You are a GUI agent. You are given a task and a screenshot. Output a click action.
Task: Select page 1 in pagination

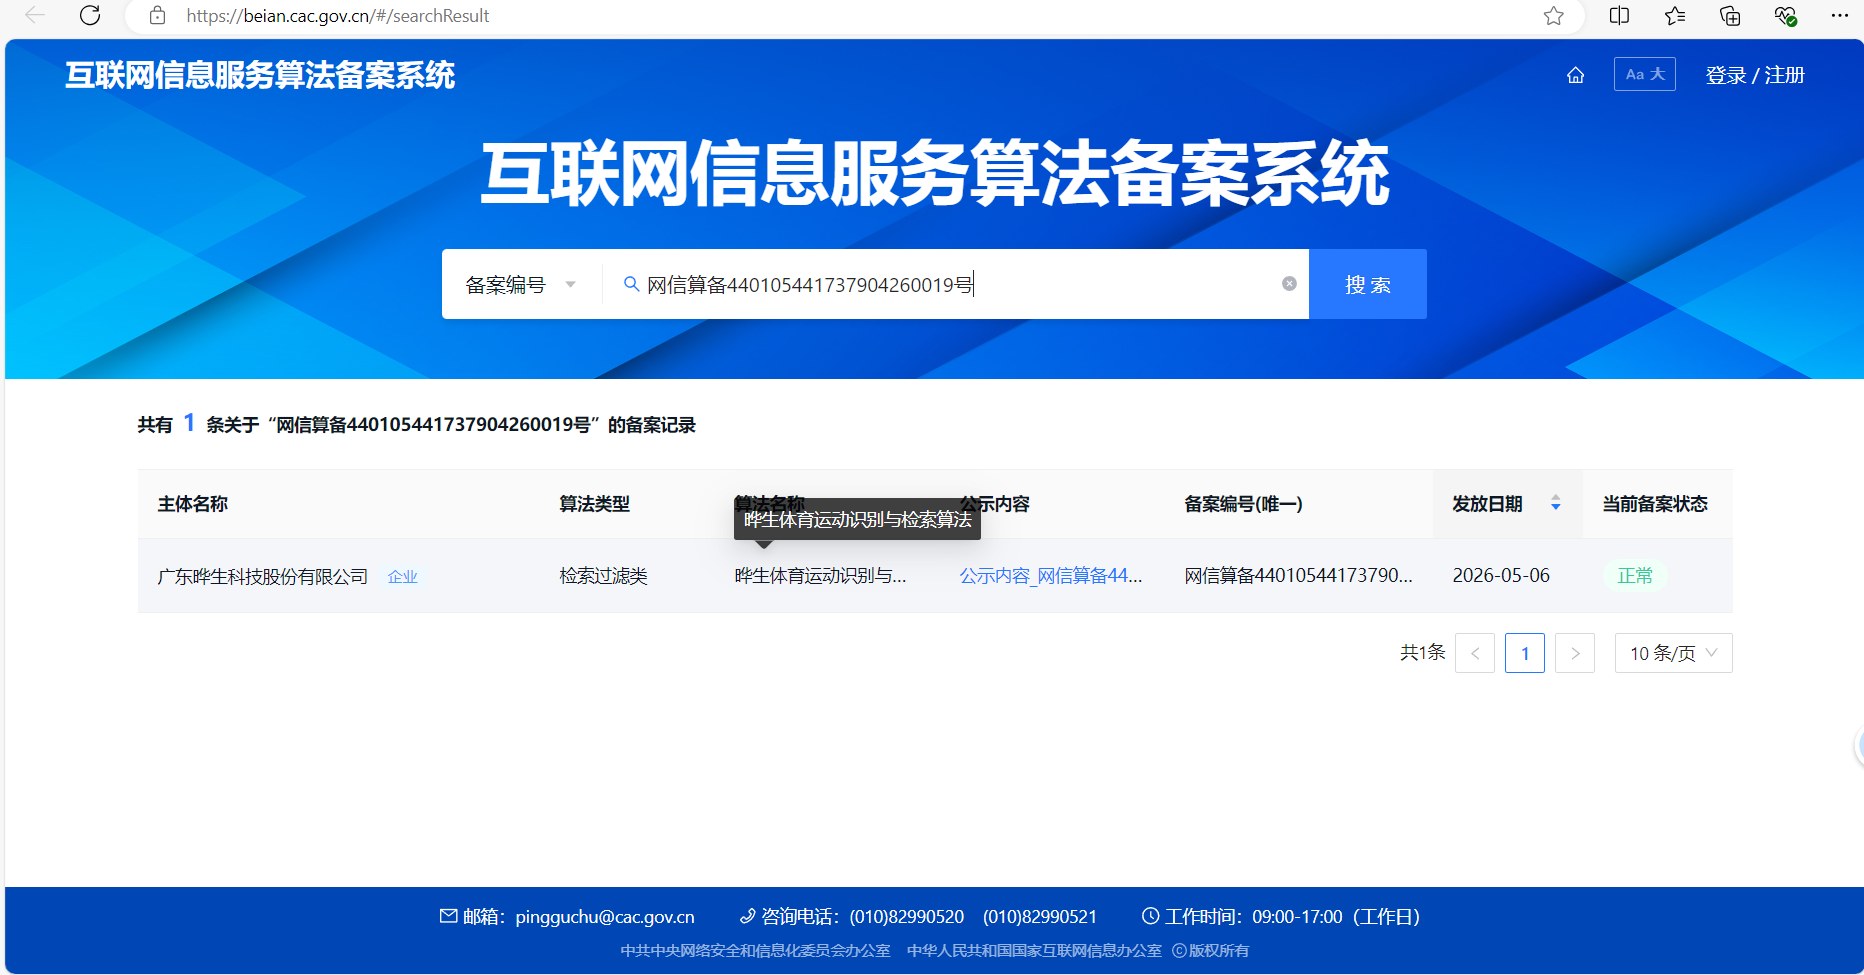pyautogui.click(x=1525, y=653)
